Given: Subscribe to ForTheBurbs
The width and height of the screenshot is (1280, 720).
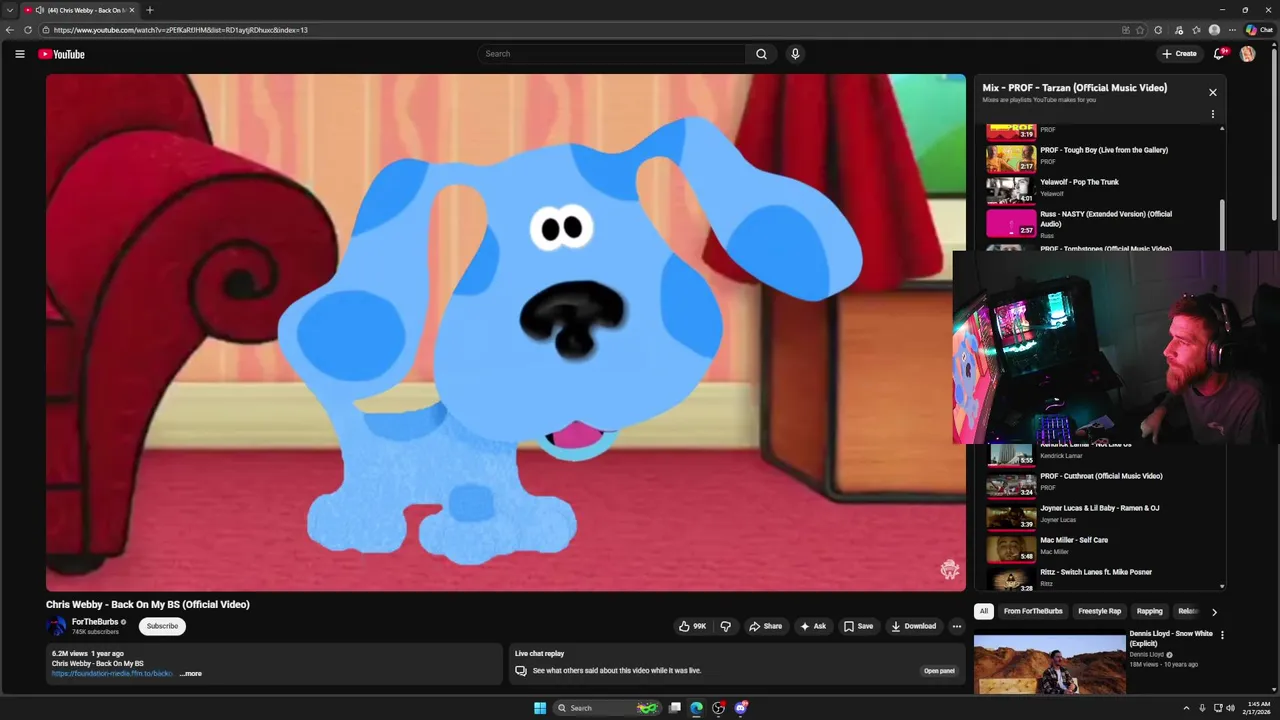Looking at the screenshot, I should 162,626.
